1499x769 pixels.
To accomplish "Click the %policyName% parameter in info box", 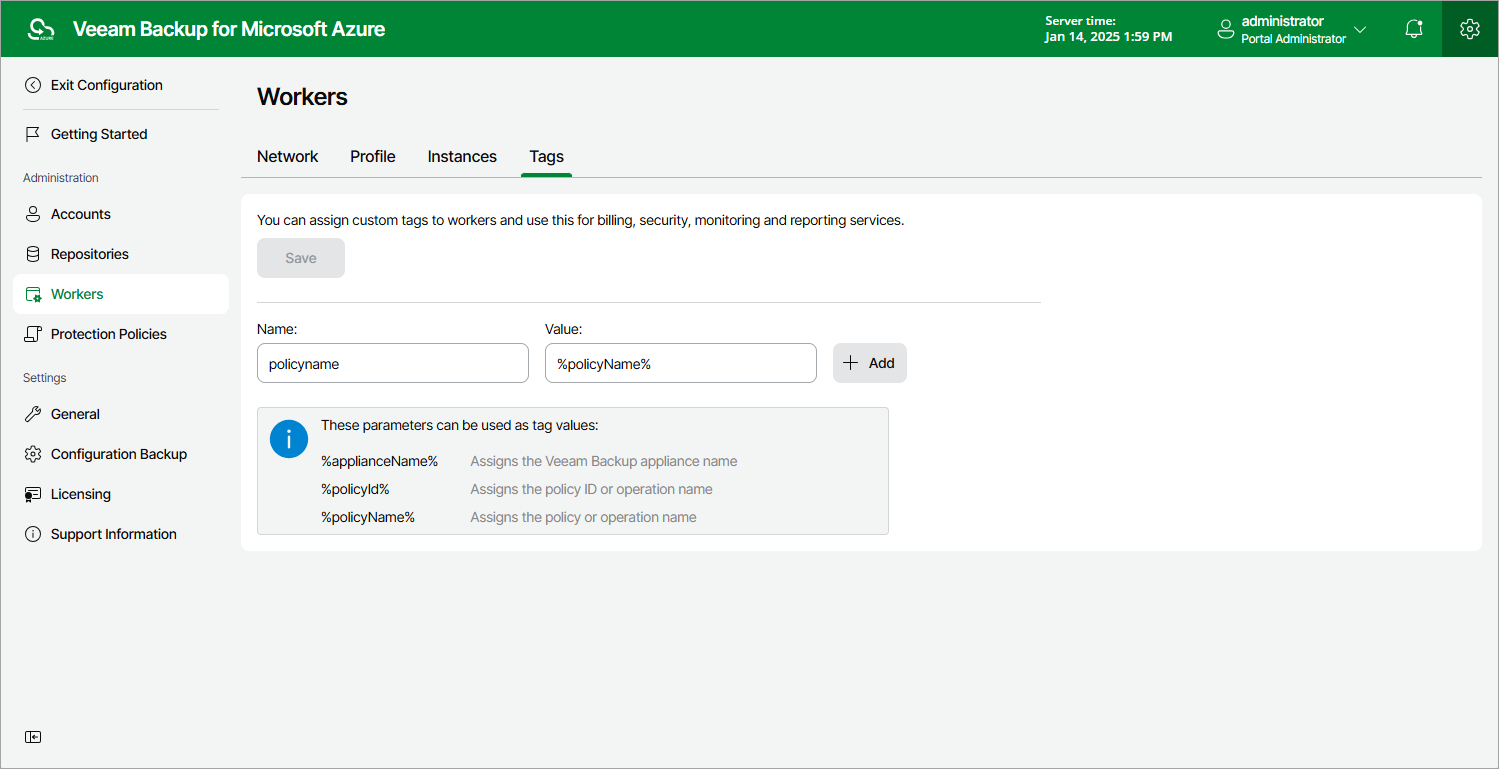I will [x=368, y=517].
